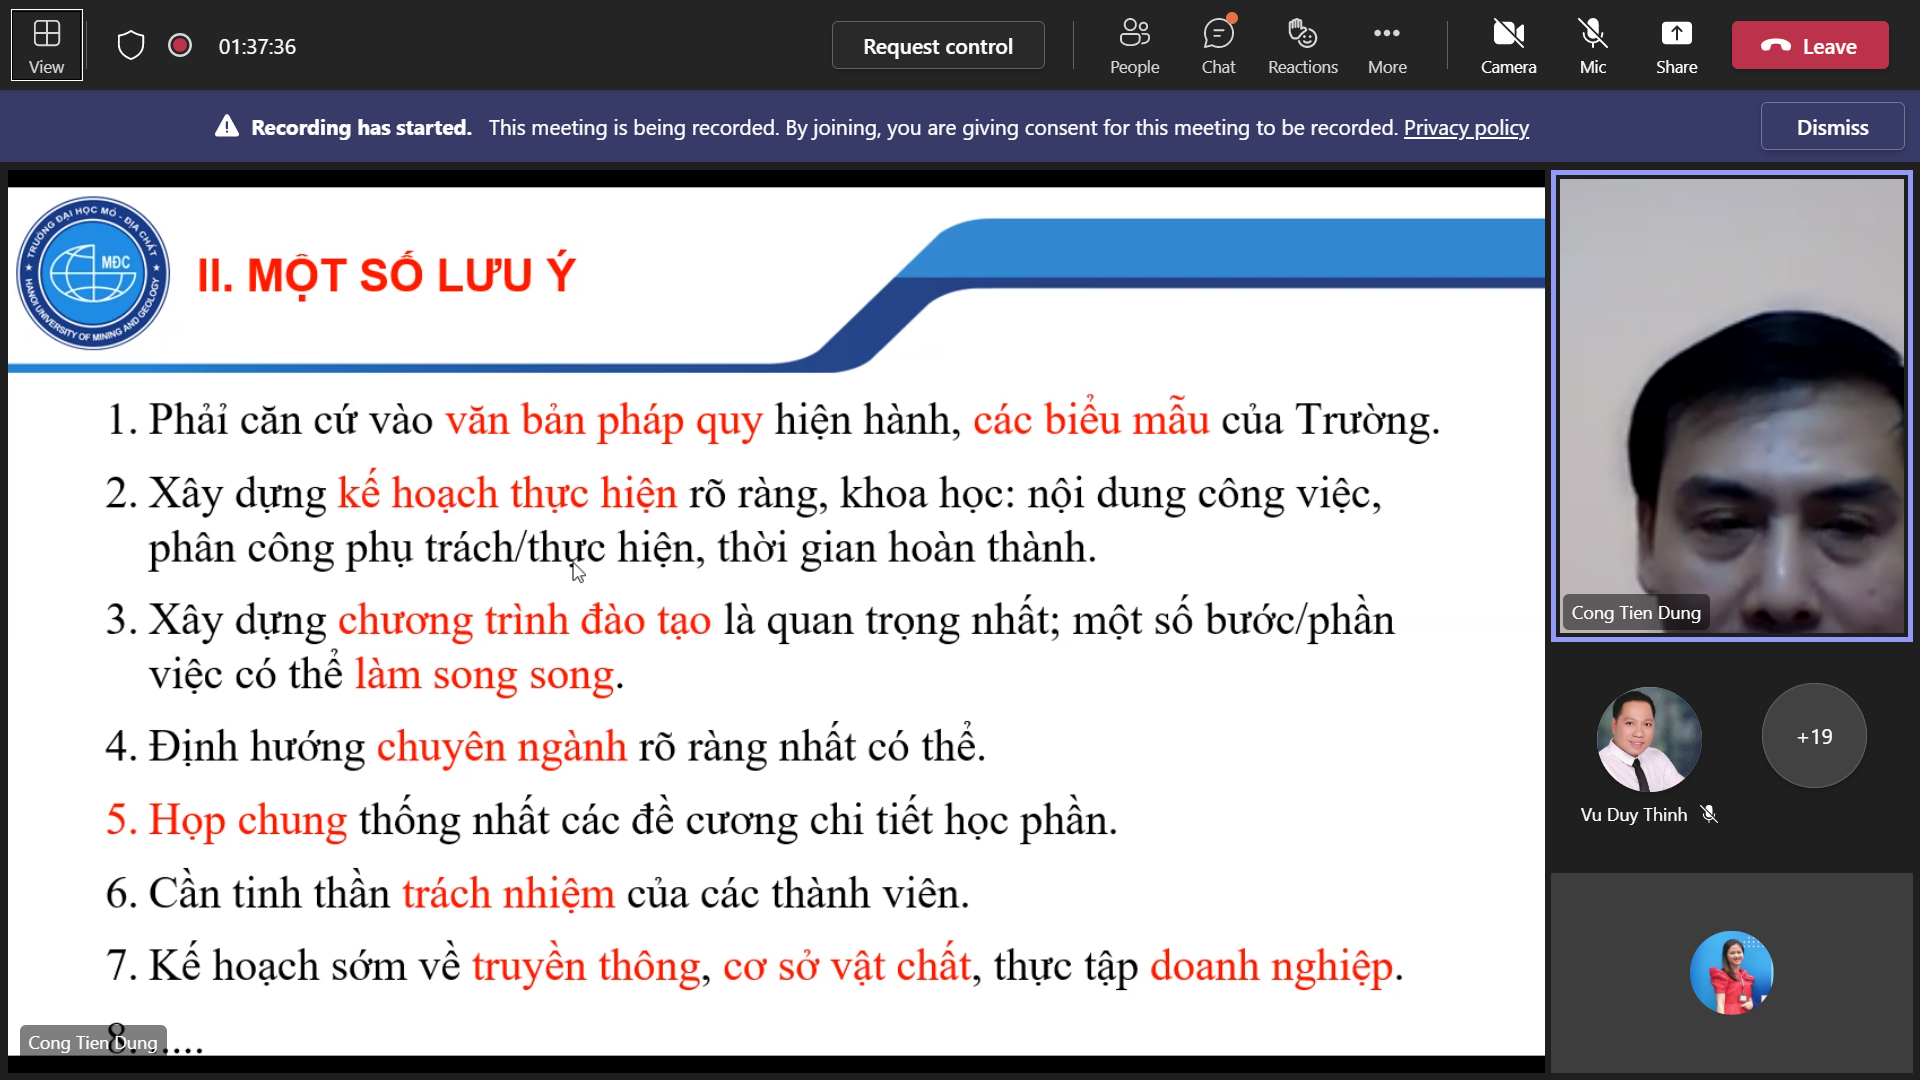1920x1080 pixels.
Task: Open the meeting Chat panel
Action: click(x=1218, y=46)
